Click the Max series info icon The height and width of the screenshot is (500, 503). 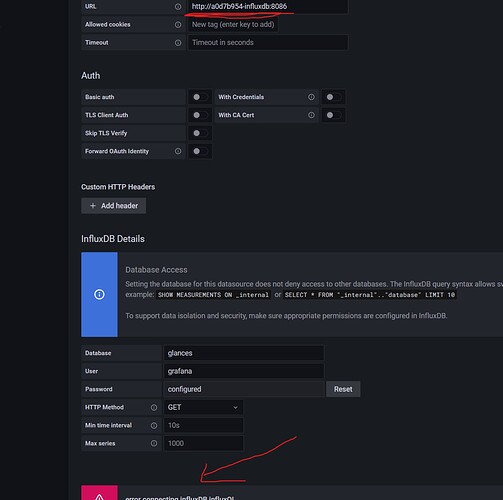pos(154,443)
